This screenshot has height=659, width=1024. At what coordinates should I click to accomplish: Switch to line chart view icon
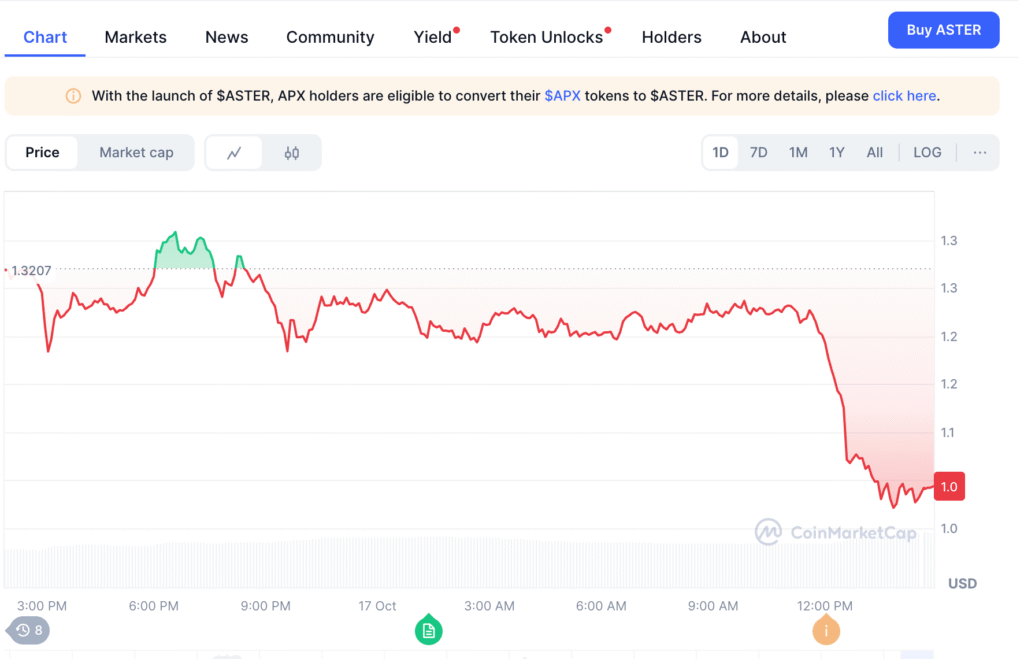pyautogui.click(x=234, y=153)
